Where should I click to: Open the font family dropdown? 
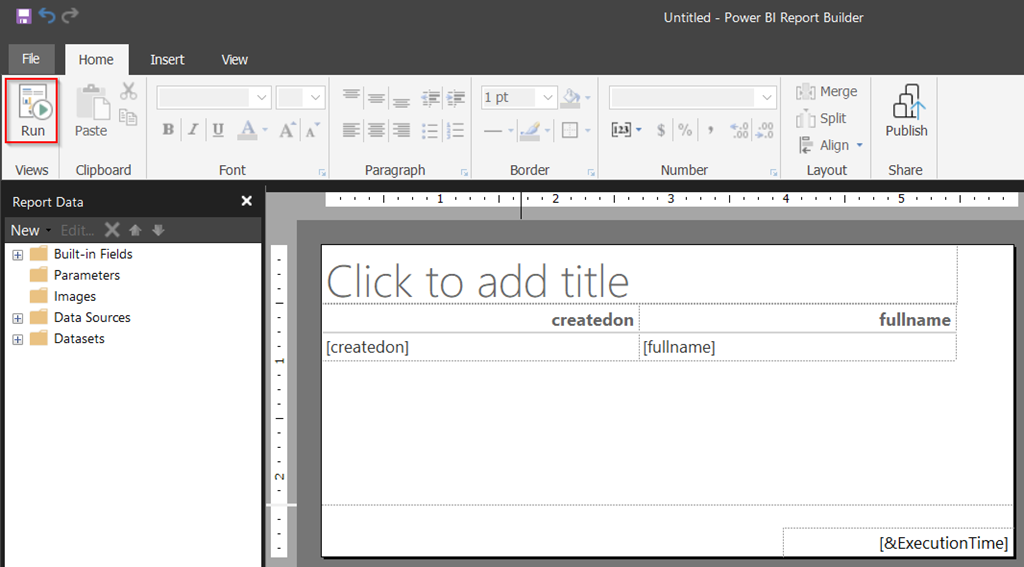point(261,97)
